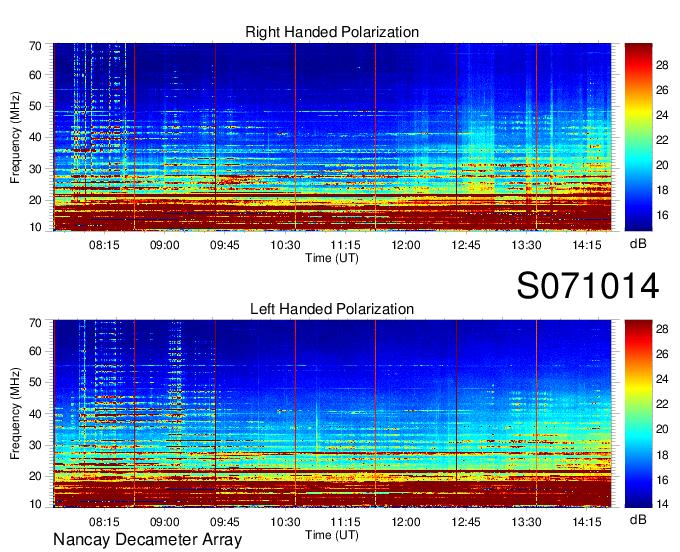Click the 18 dB tick on Left Handed colorbar
The width and height of the screenshot is (680, 552).
click(662, 454)
